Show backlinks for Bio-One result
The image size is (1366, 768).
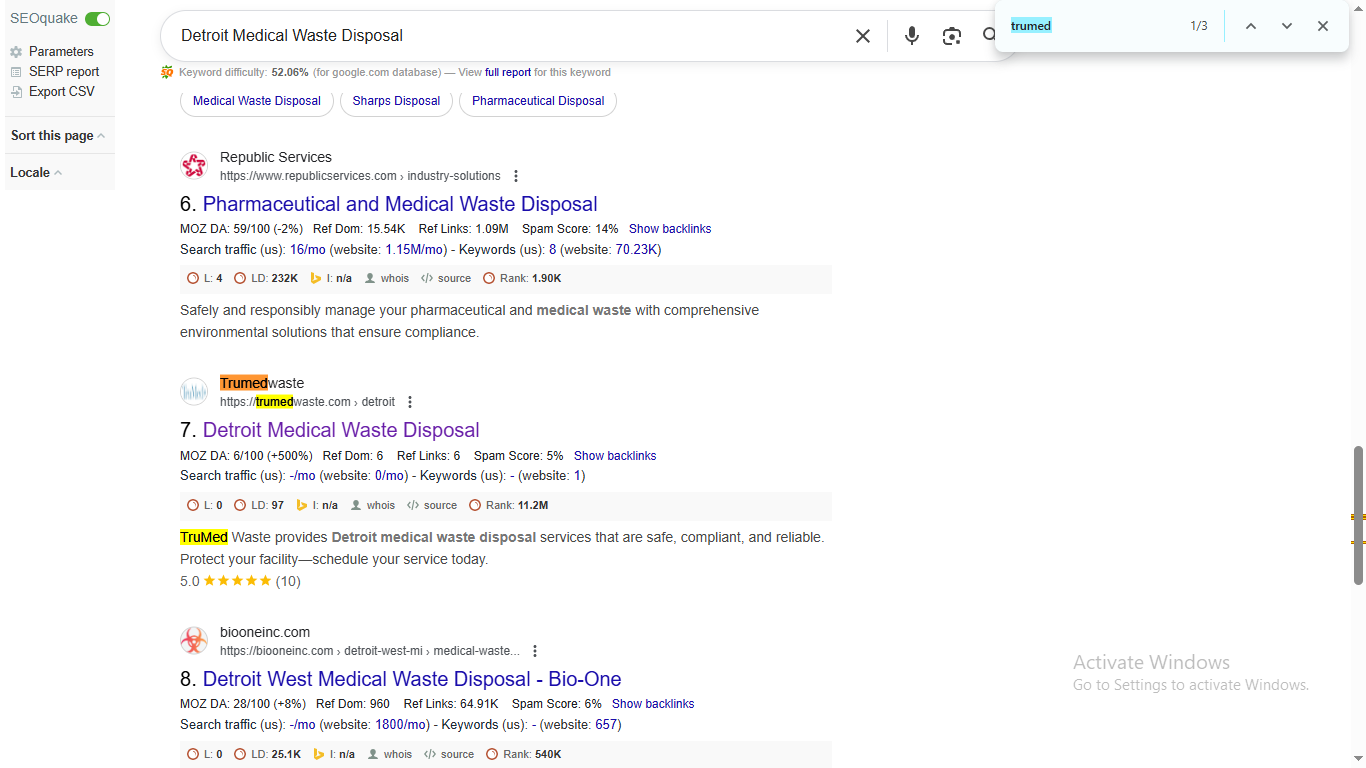(x=652, y=704)
